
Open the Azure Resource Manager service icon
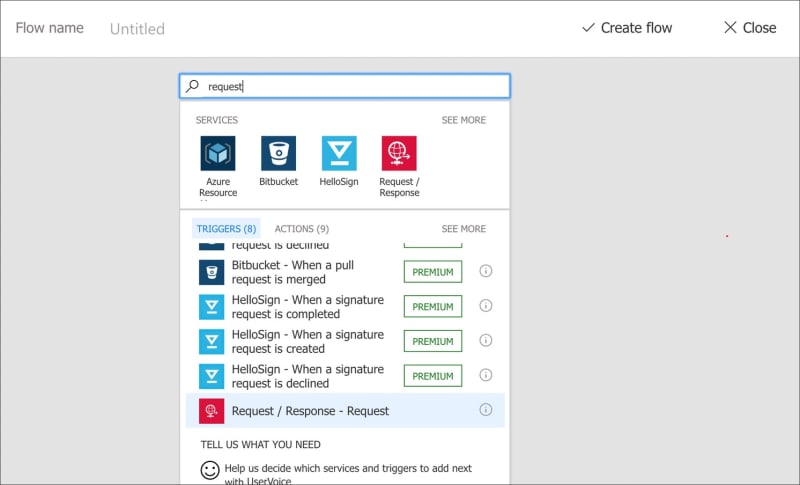[218, 153]
